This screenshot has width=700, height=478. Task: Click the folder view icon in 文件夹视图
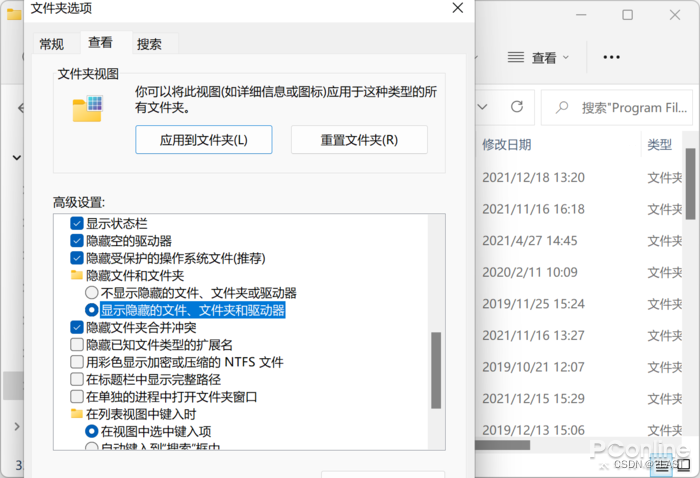point(88,108)
